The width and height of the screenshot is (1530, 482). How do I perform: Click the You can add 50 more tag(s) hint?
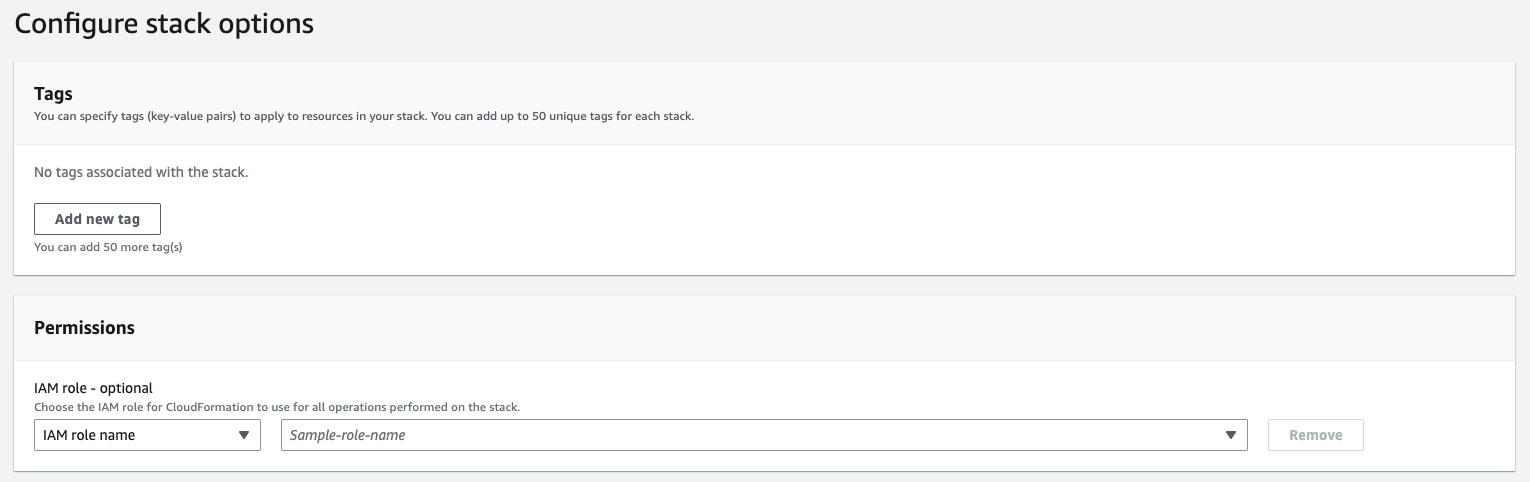(108, 247)
